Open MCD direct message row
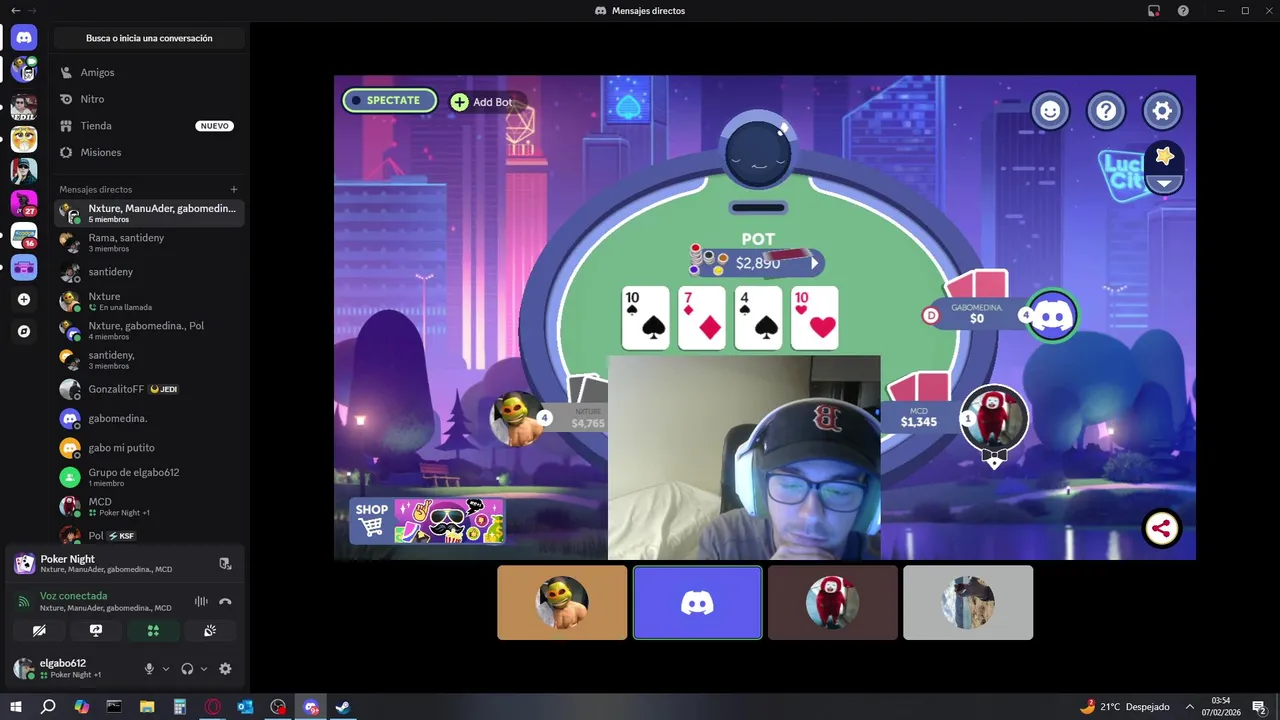Image resolution: width=1280 pixels, height=720 pixels. pos(149,506)
